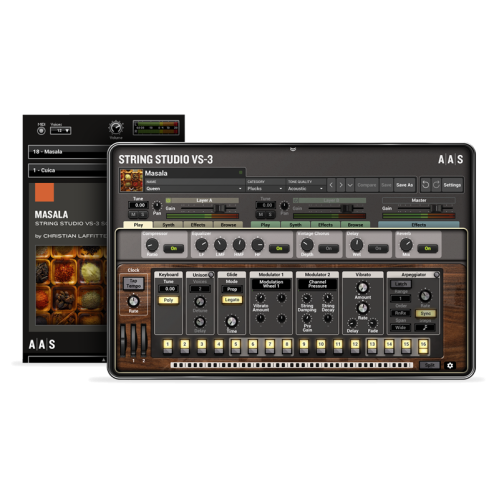Click the Layer A Pan knob
This screenshot has width=499, height=500.
[x=157, y=205]
